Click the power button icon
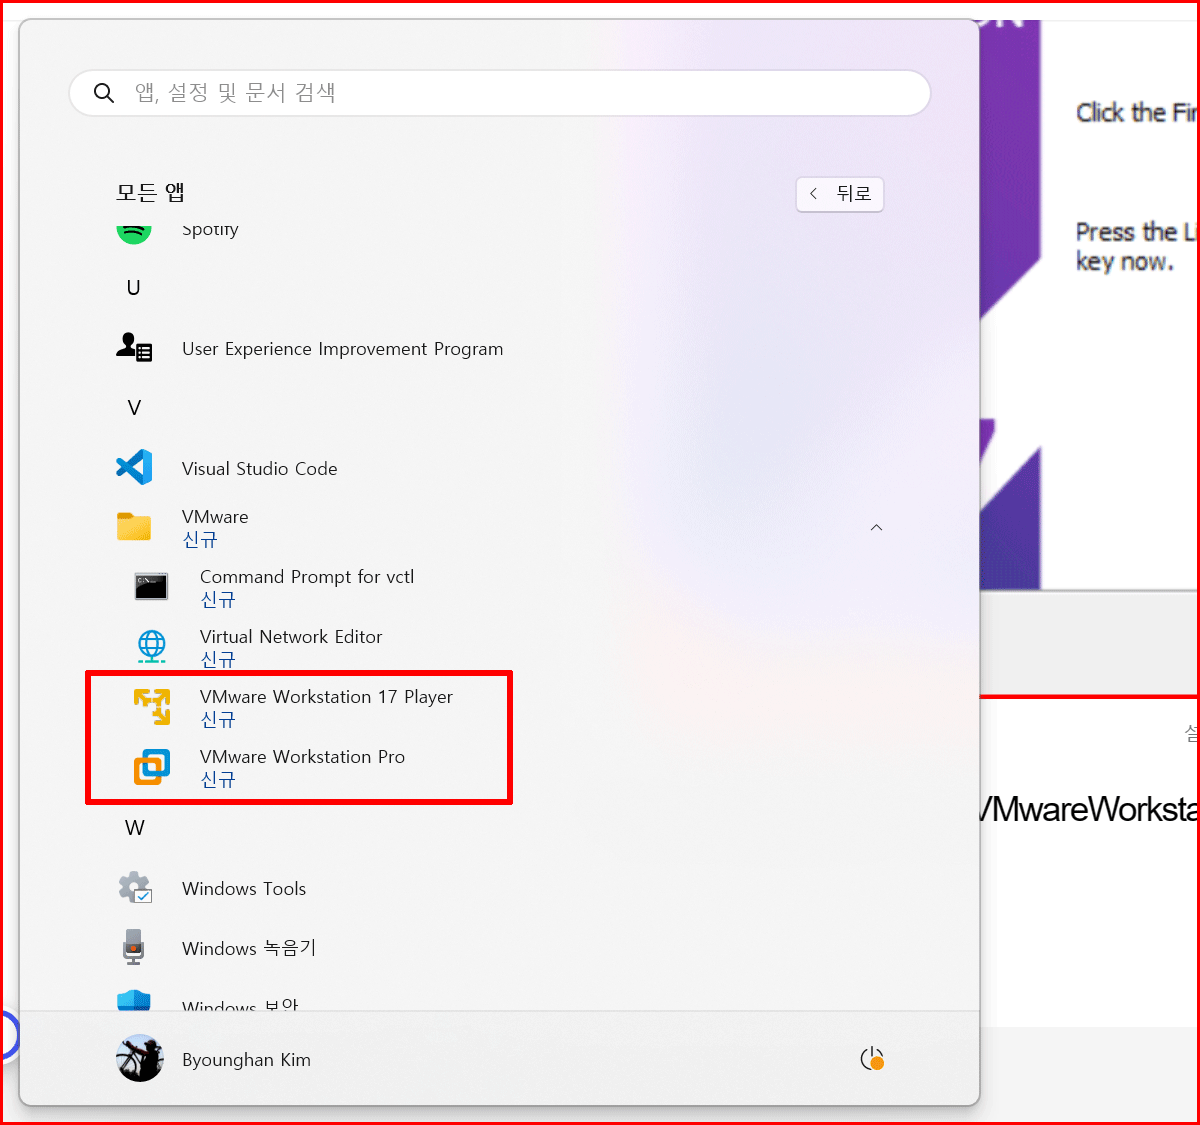The image size is (1200, 1125). tap(872, 1059)
